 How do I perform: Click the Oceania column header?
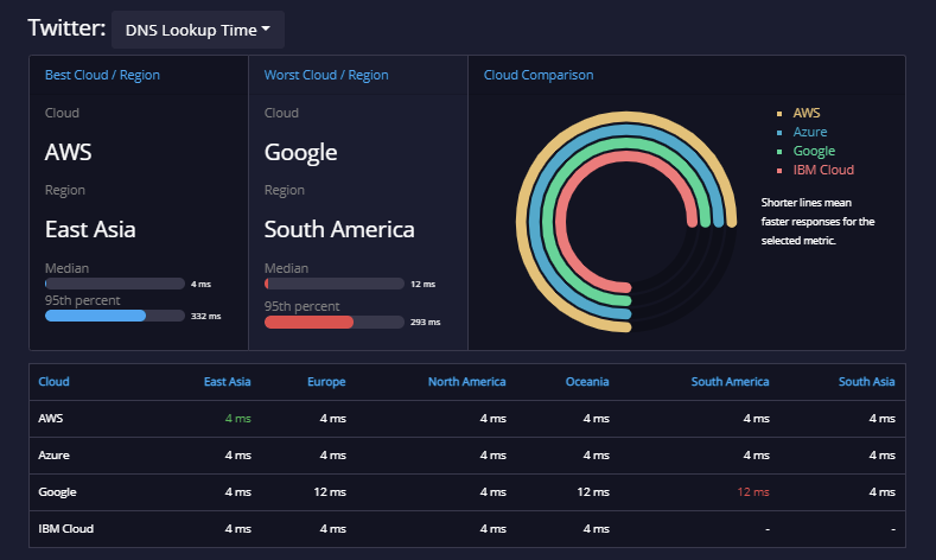587,382
